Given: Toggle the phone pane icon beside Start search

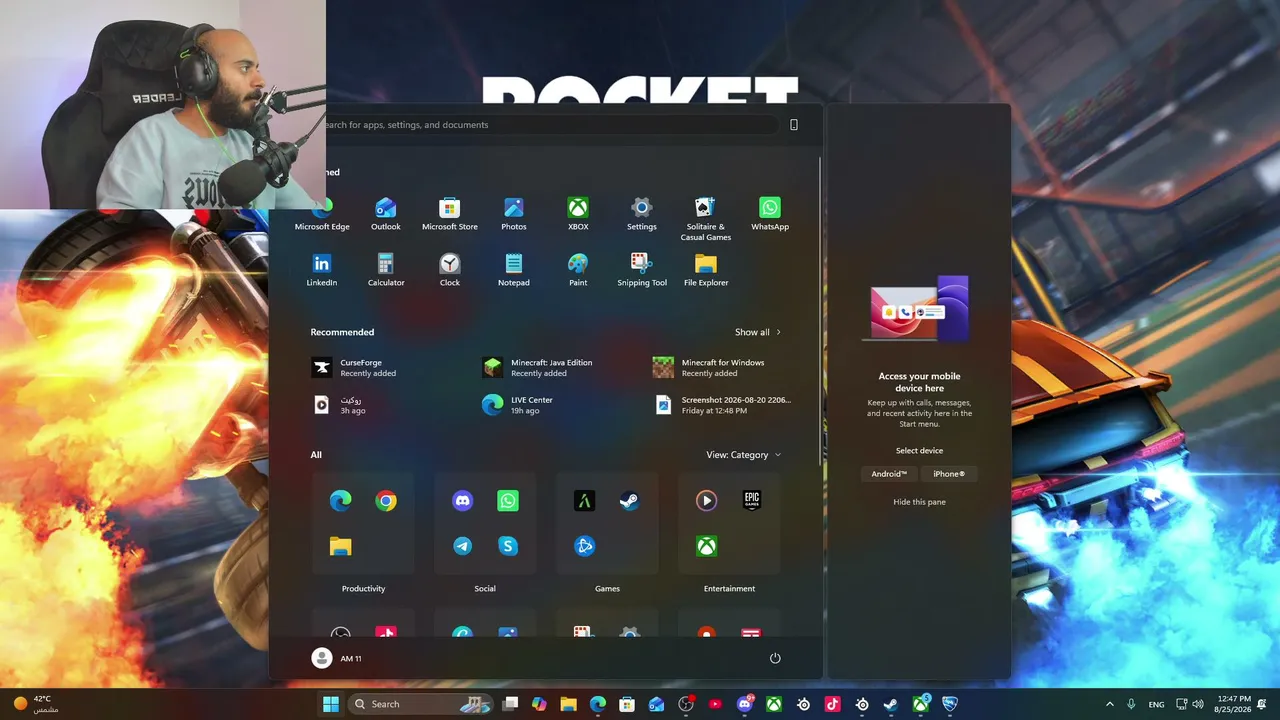Looking at the screenshot, I should [x=794, y=125].
